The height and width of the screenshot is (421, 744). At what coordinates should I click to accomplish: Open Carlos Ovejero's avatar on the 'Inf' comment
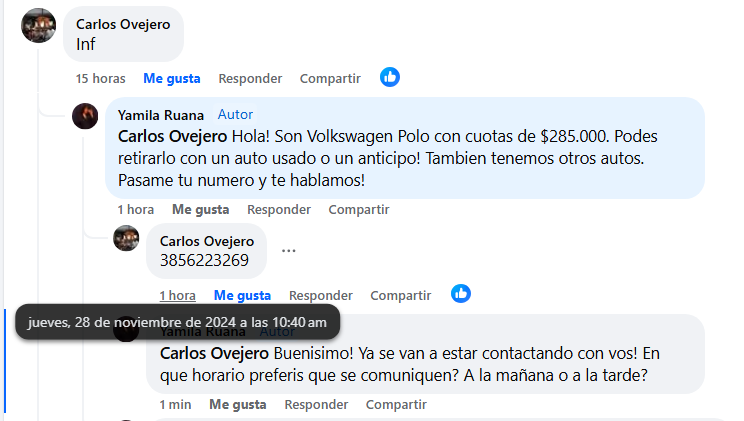pyautogui.click(x=38, y=26)
